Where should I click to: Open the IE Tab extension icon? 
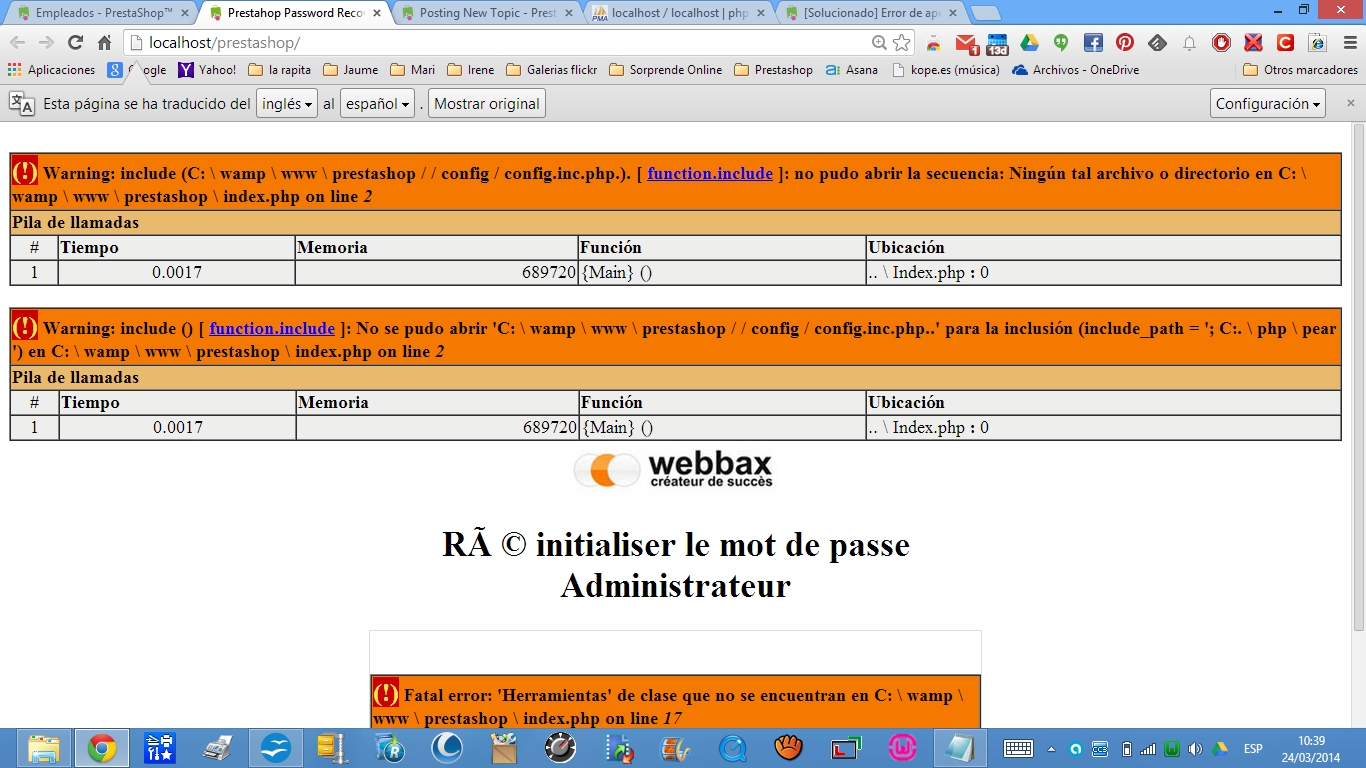pos(1317,43)
